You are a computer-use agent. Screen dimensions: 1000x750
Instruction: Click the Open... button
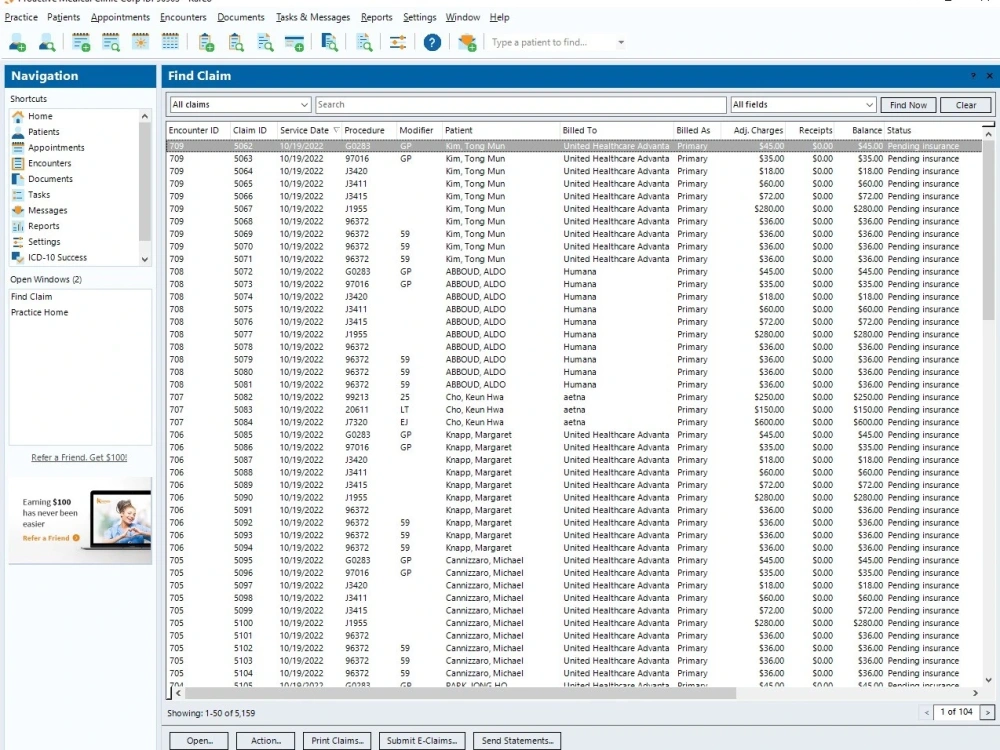(x=200, y=740)
